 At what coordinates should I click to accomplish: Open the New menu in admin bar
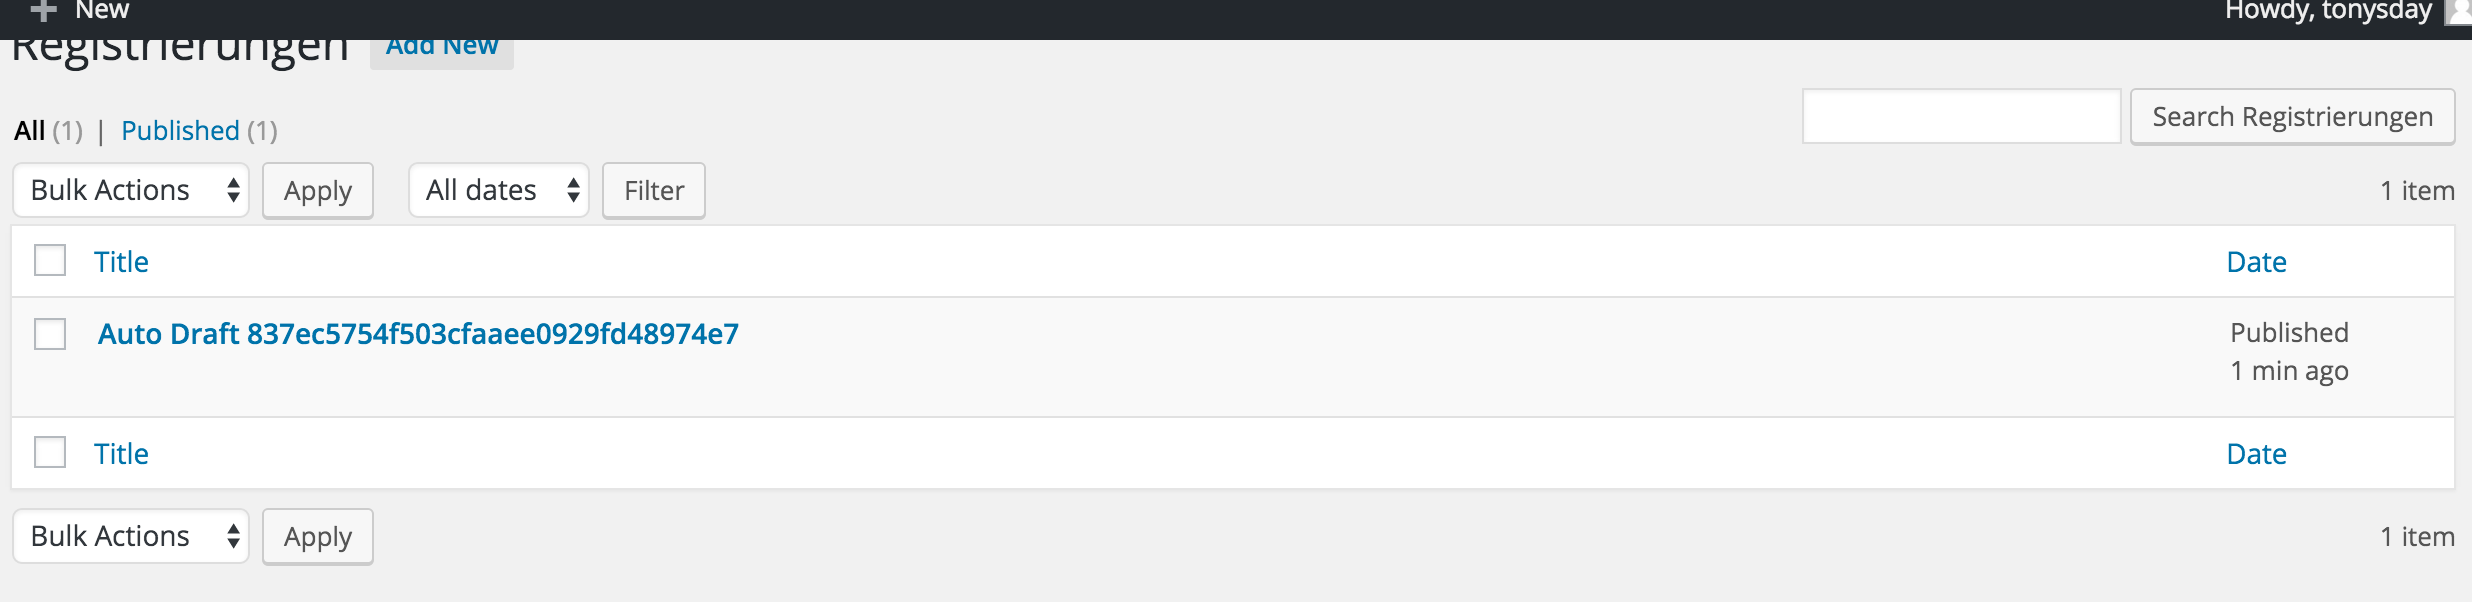(x=102, y=10)
